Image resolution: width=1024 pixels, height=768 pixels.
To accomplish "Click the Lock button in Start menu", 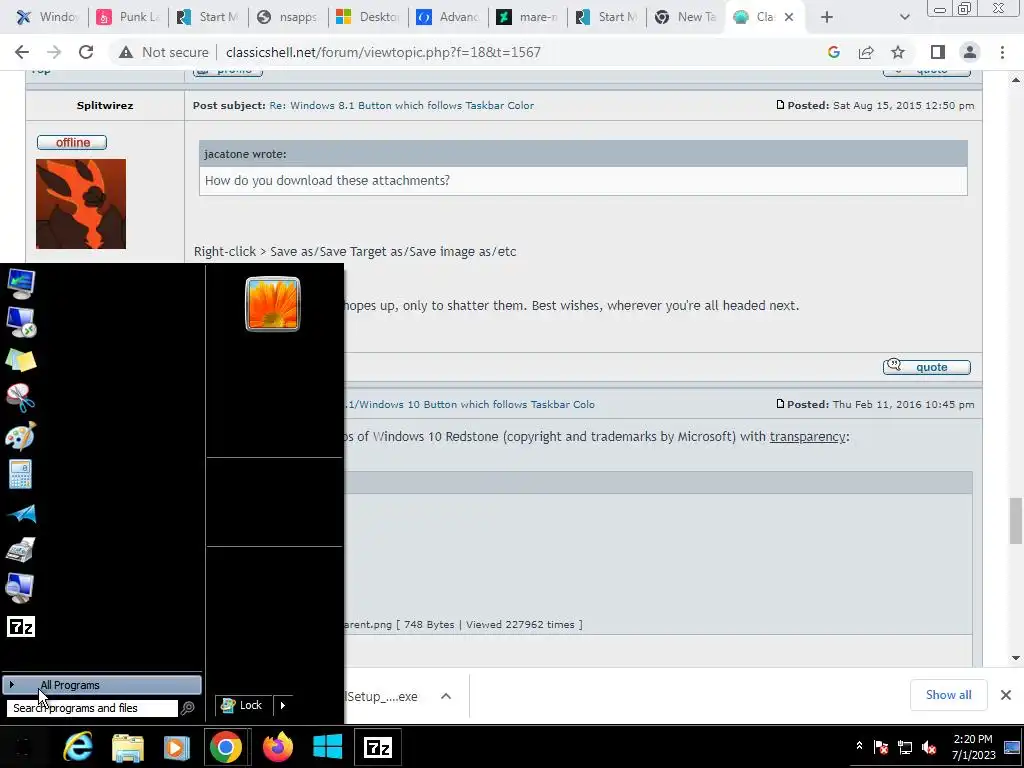I will [243, 705].
